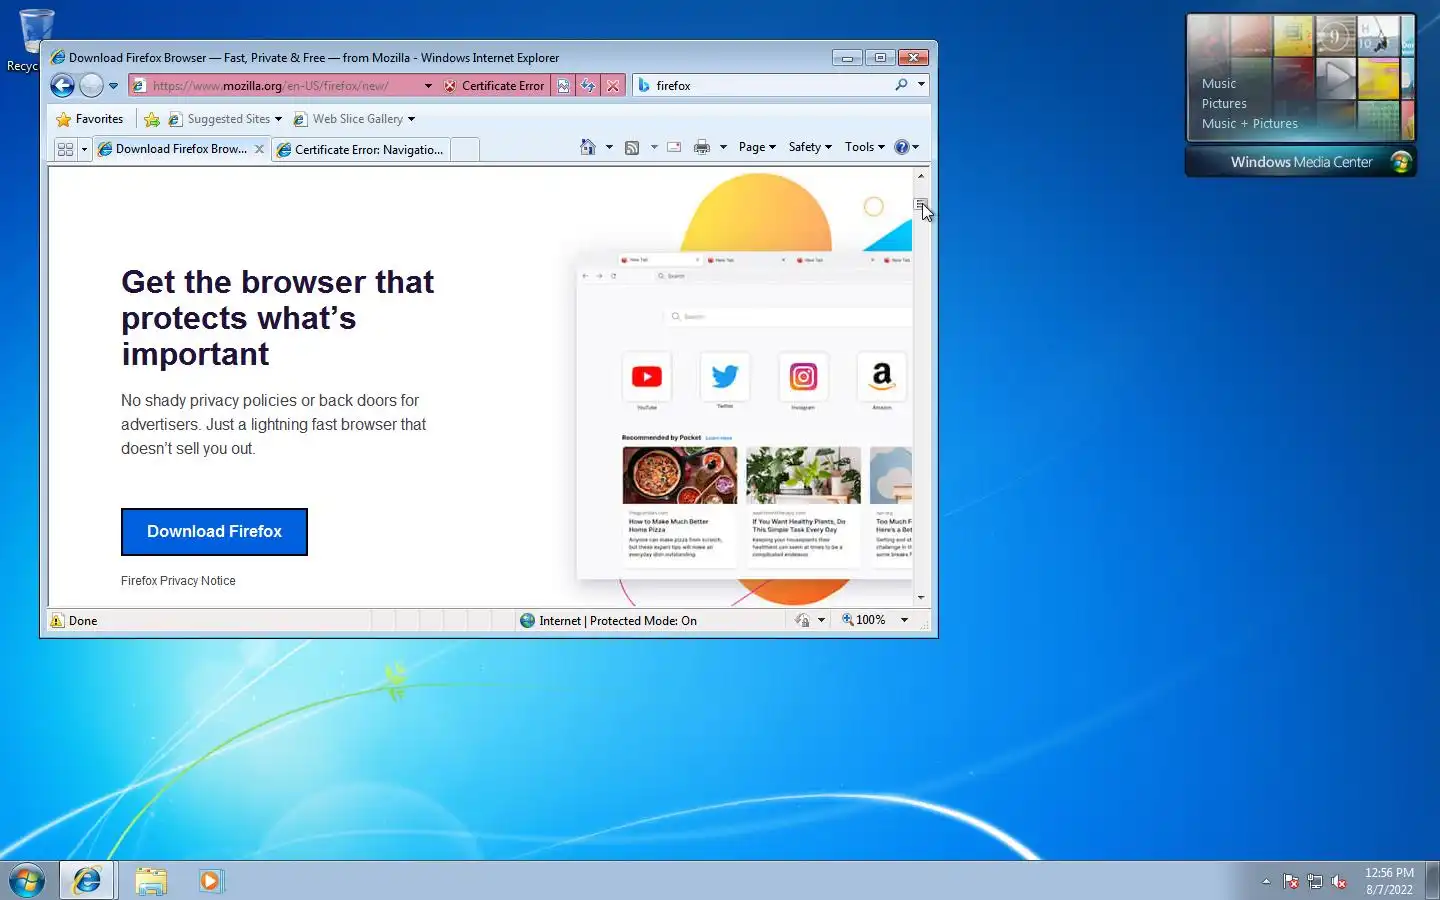Switch to Certificate Error Navigation tab

point(360,150)
